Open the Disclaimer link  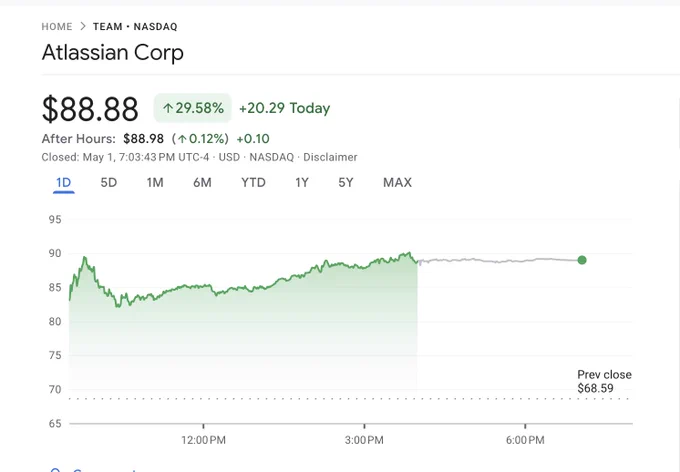[x=330, y=157]
